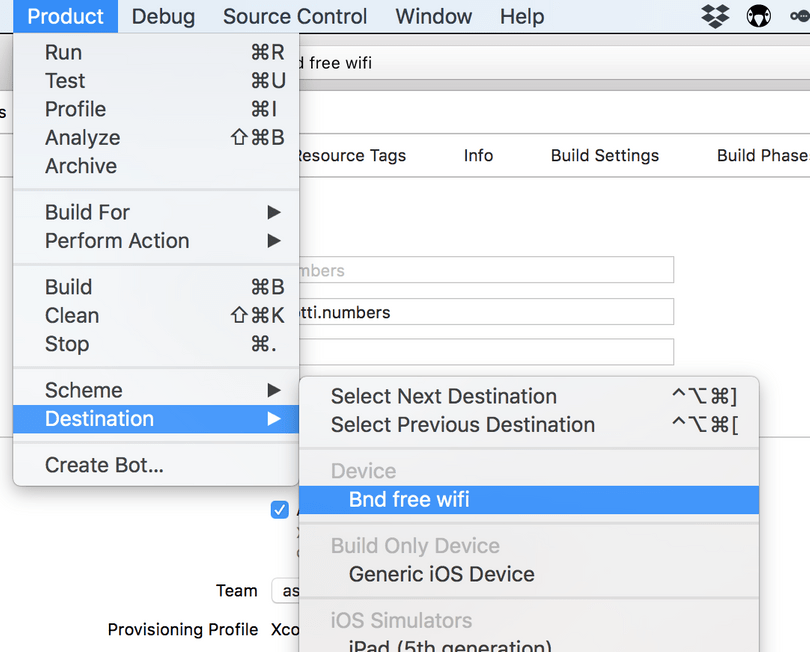Select Bnd free wifi as destination device
This screenshot has width=810, height=652.
tap(408, 498)
